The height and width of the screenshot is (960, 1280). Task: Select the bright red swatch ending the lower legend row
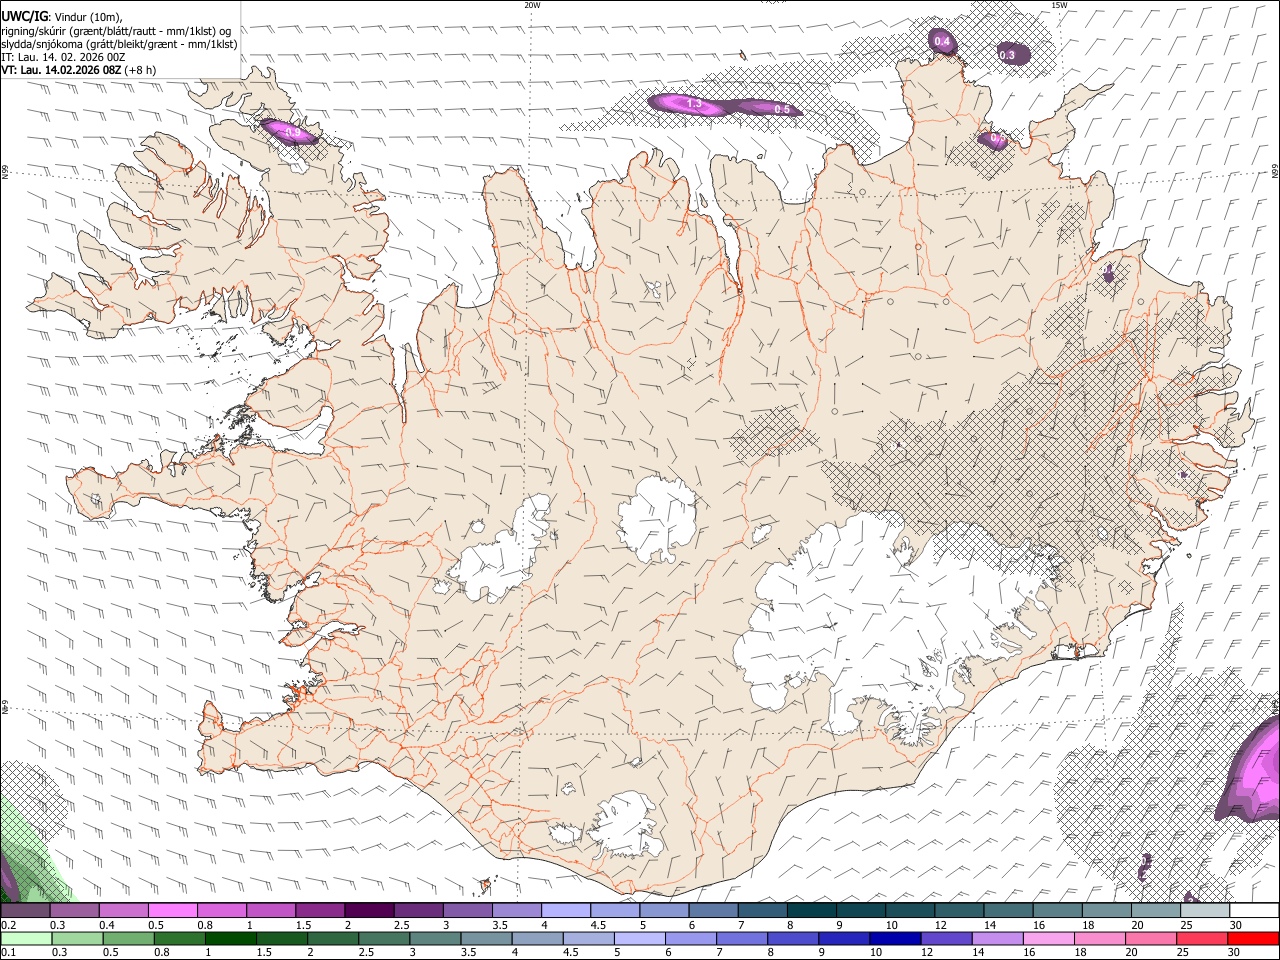[1253, 939]
